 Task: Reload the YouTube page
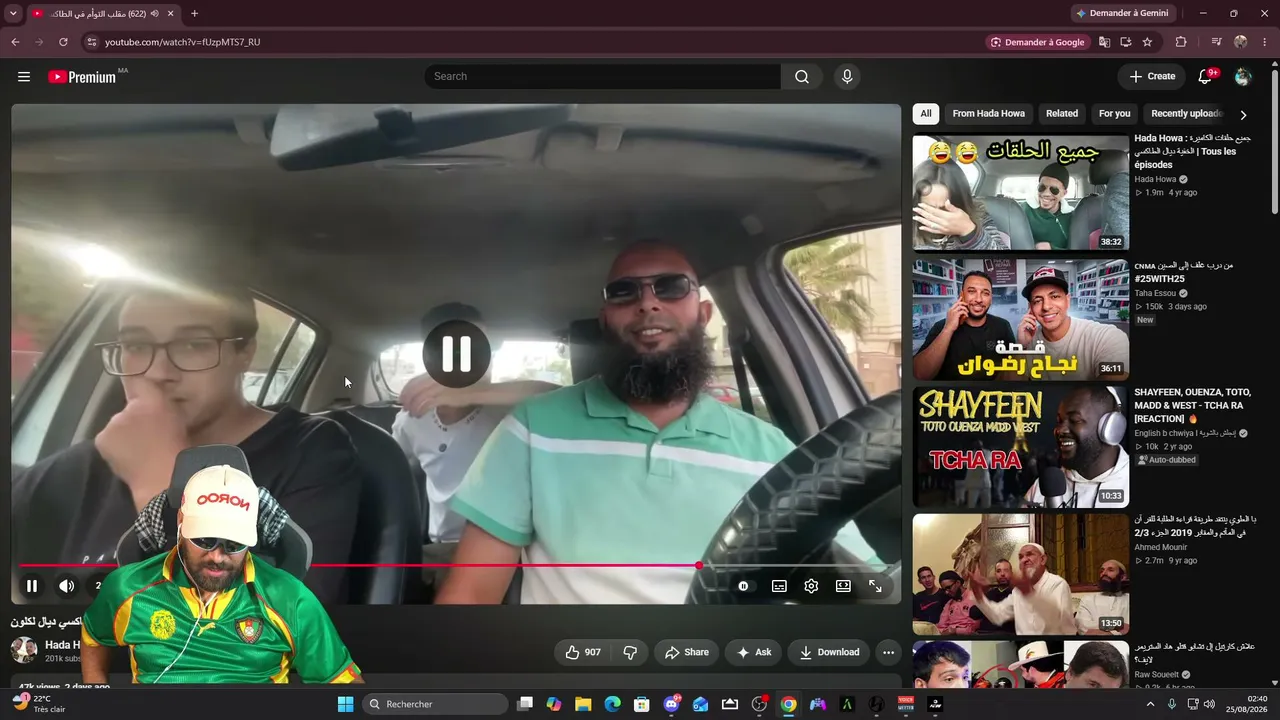tap(63, 42)
